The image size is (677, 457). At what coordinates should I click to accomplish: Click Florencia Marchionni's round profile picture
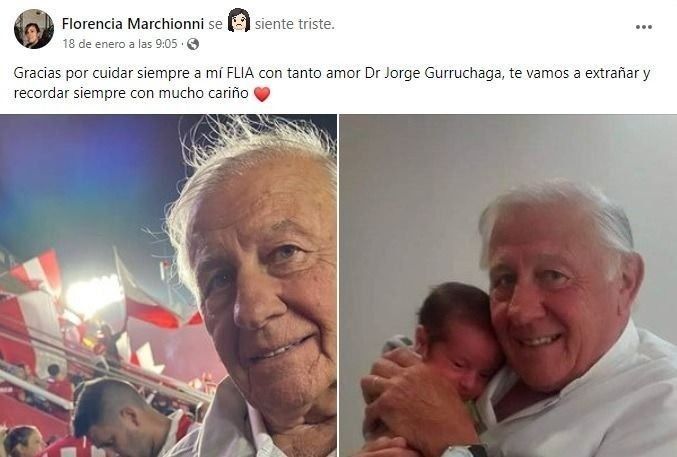click(x=34, y=29)
